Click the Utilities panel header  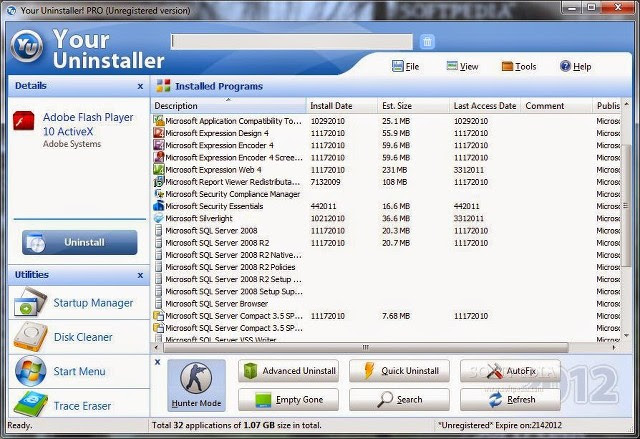click(x=78, y=275)
